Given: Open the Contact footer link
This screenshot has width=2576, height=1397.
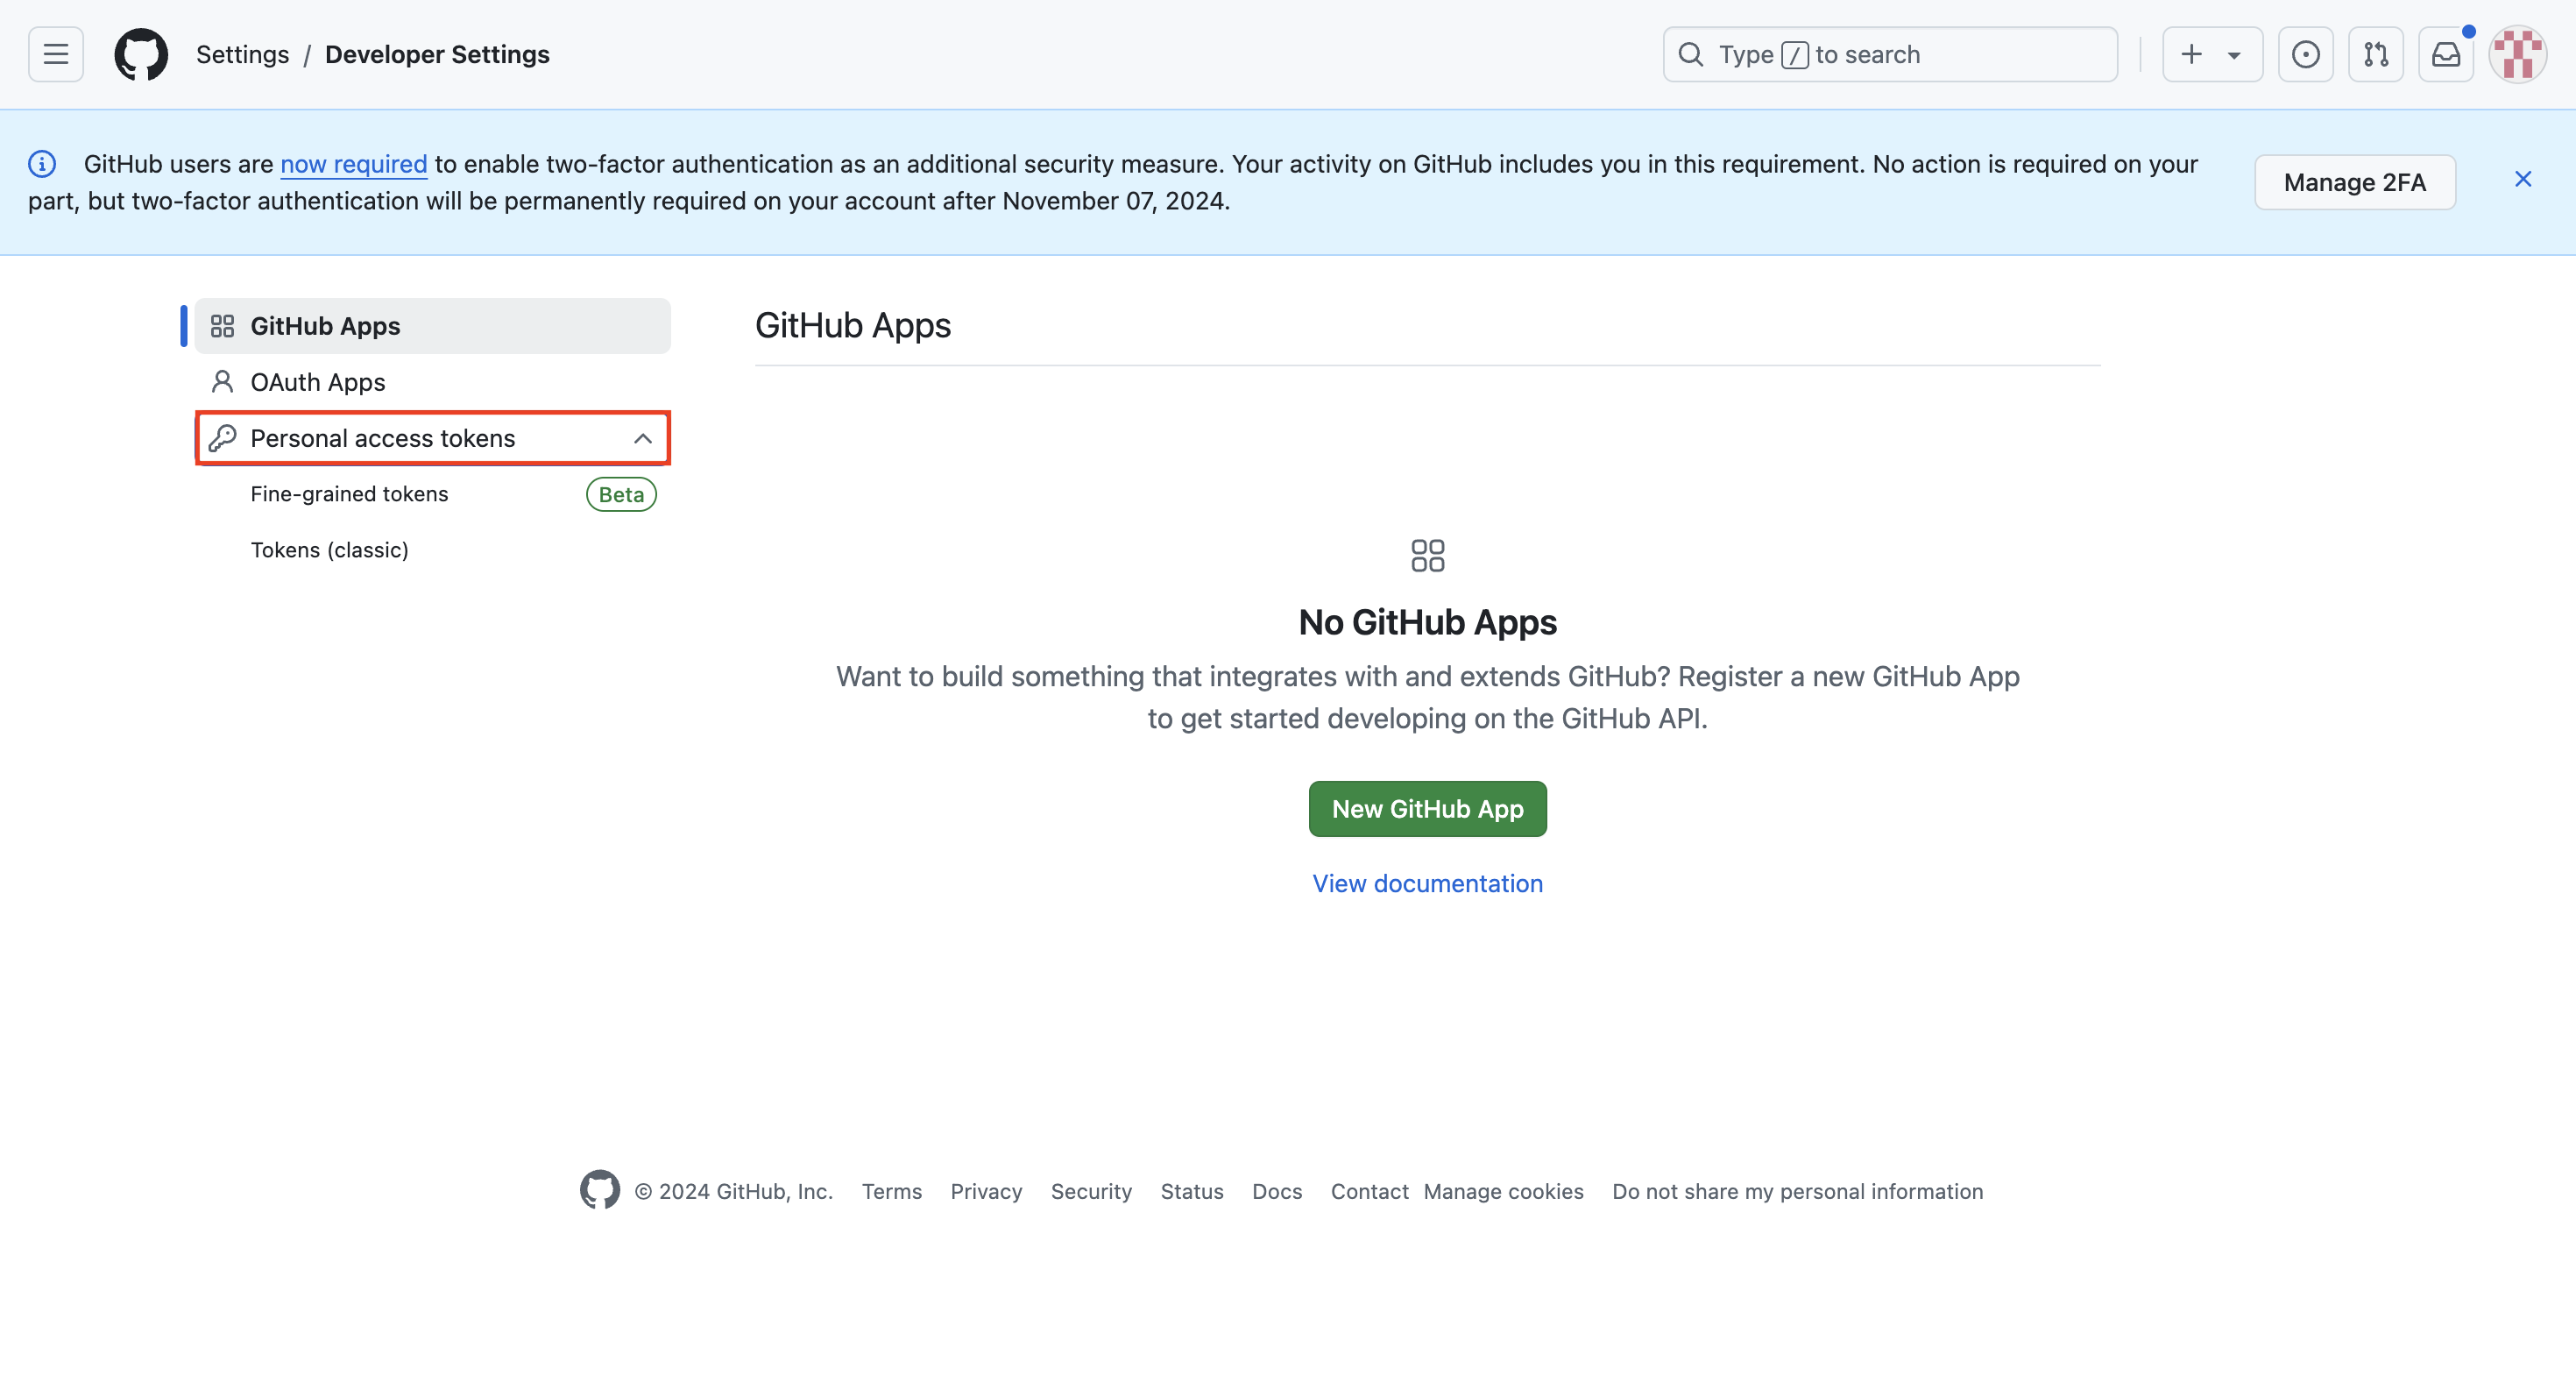Looking at the screenshot, I should tap(1369, 1192).
